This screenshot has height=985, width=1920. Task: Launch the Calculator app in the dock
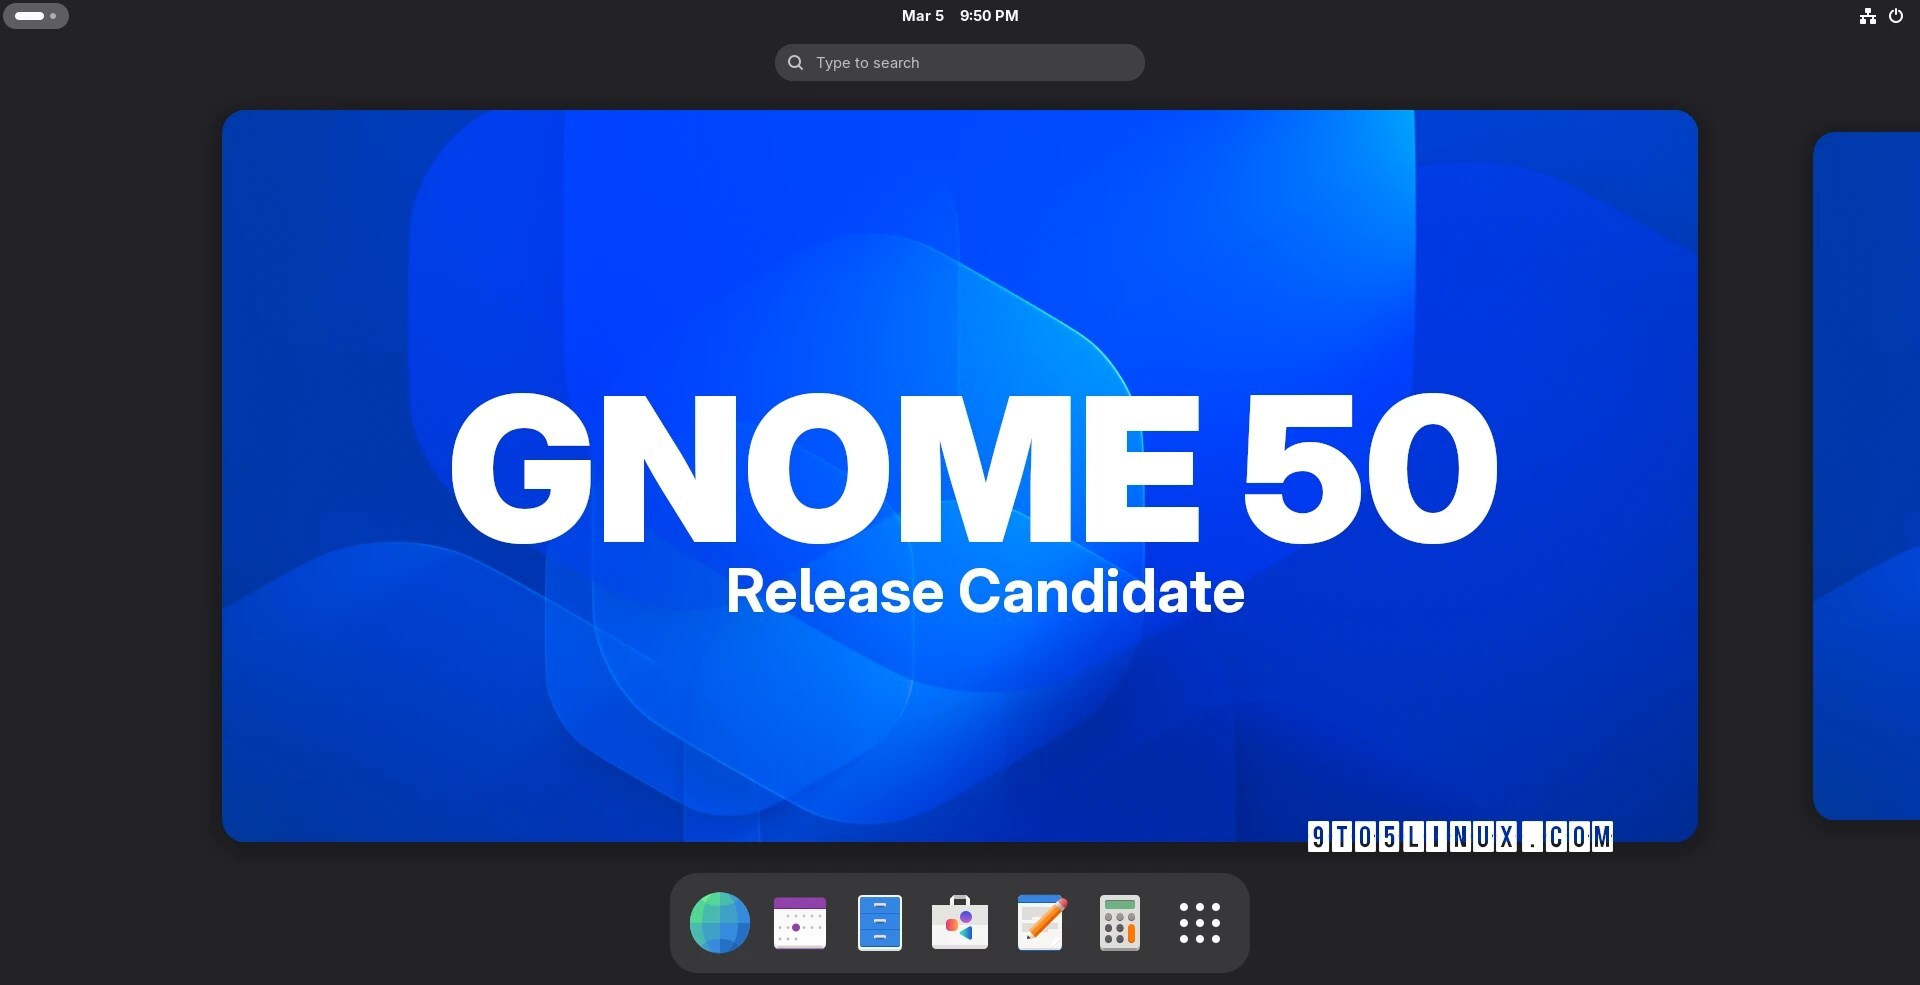click(x=1120, y=922)
